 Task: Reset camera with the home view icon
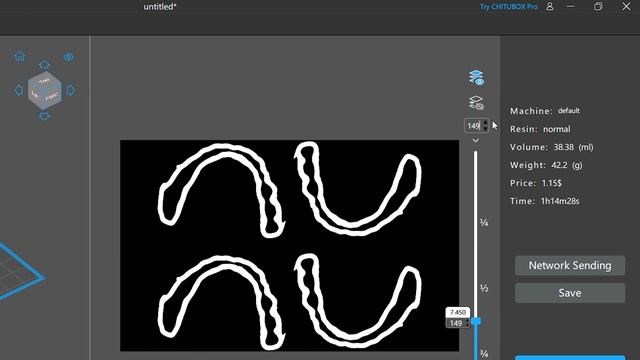[20, 56]
